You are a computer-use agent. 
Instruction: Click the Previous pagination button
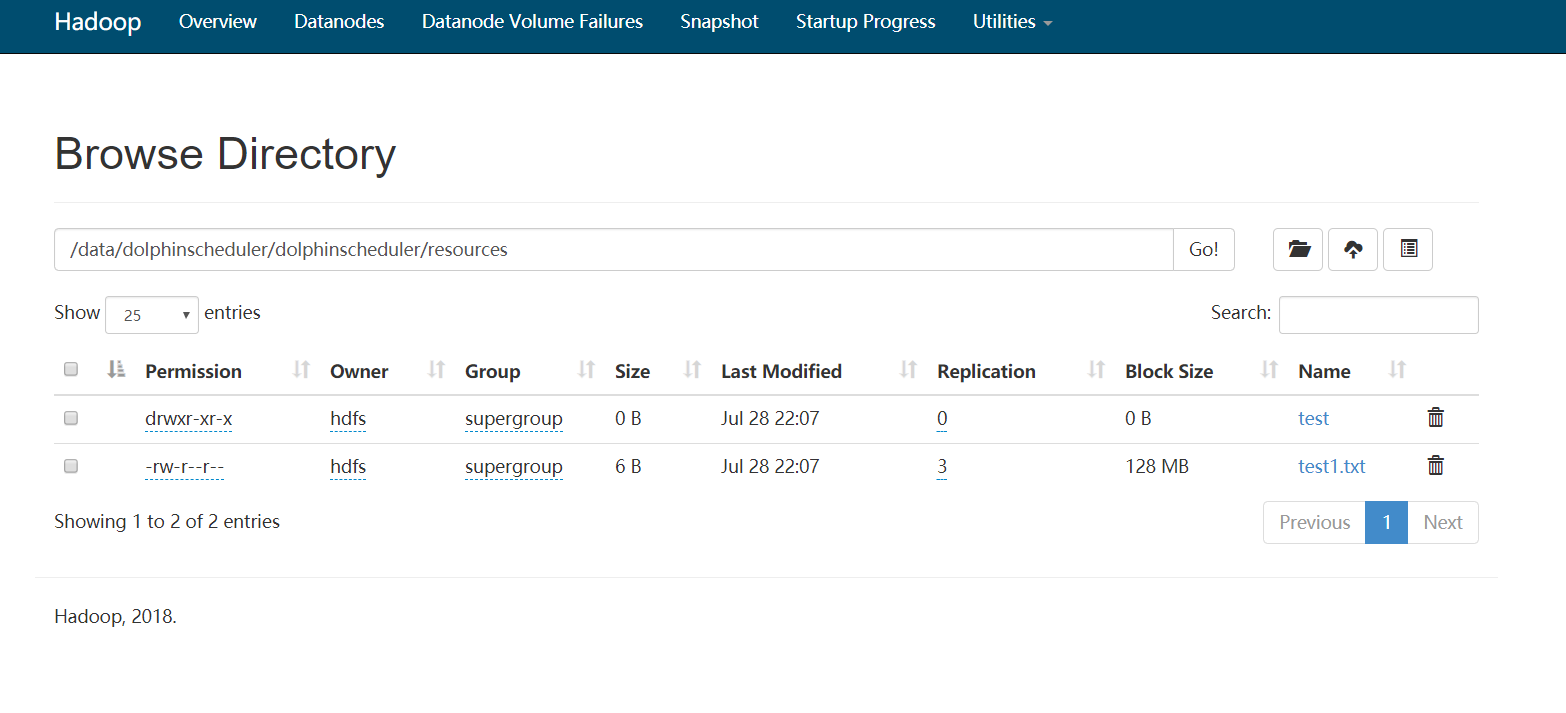[1314, 522]
